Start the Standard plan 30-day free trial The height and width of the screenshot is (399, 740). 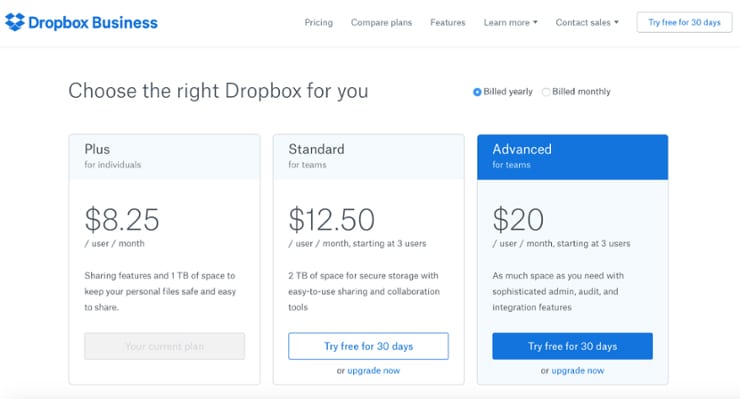(x=369, y=346)
